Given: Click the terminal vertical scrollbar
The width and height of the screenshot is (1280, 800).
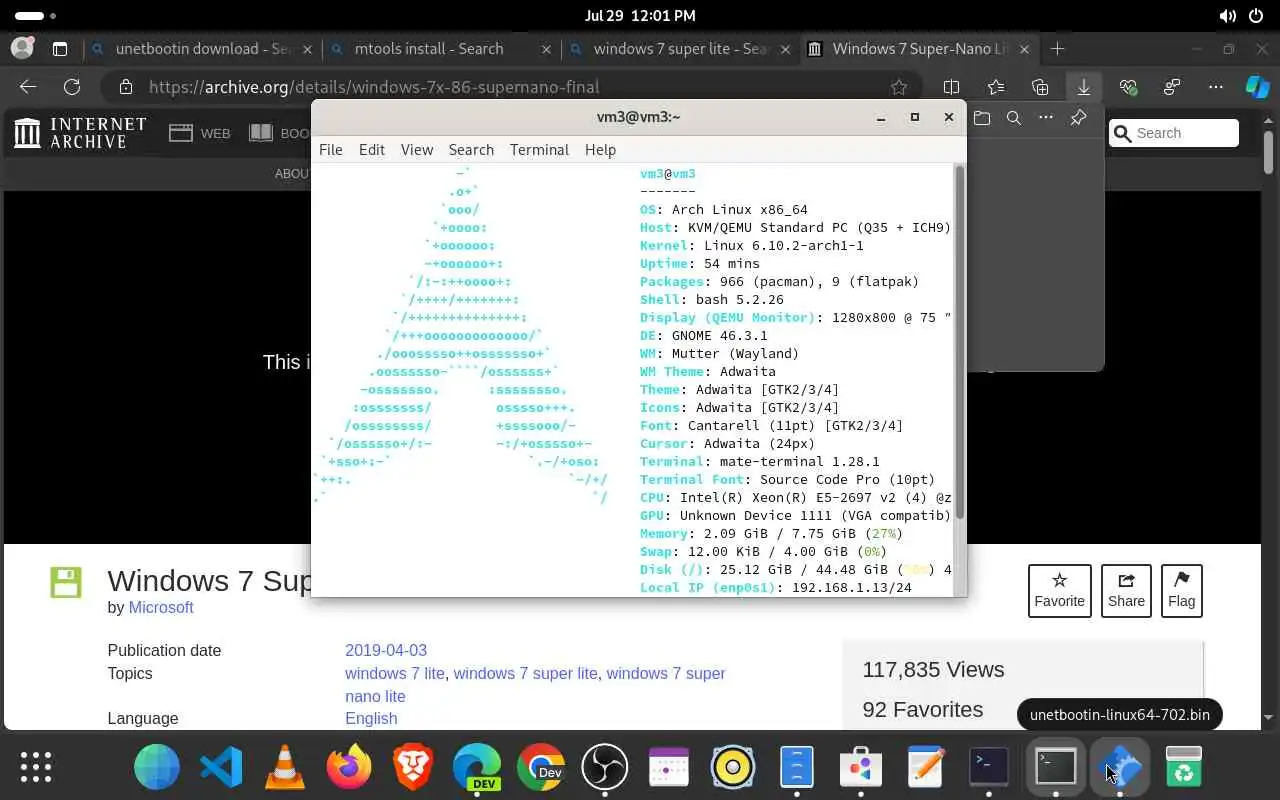Looking at the screenshot, I should [960, 343].
